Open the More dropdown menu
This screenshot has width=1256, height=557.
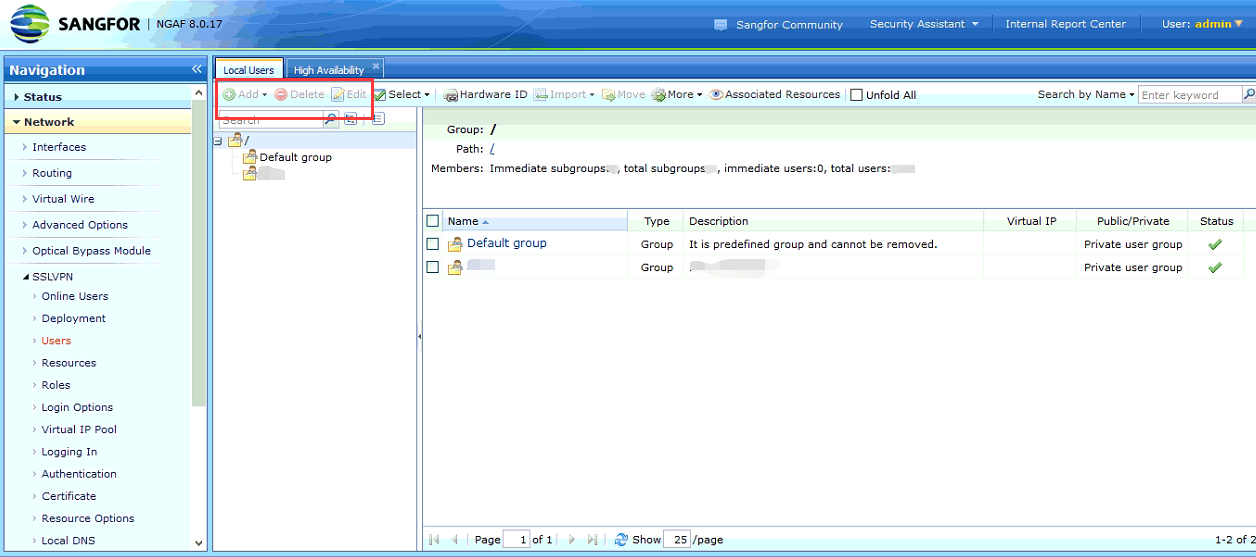pos(678,95)
